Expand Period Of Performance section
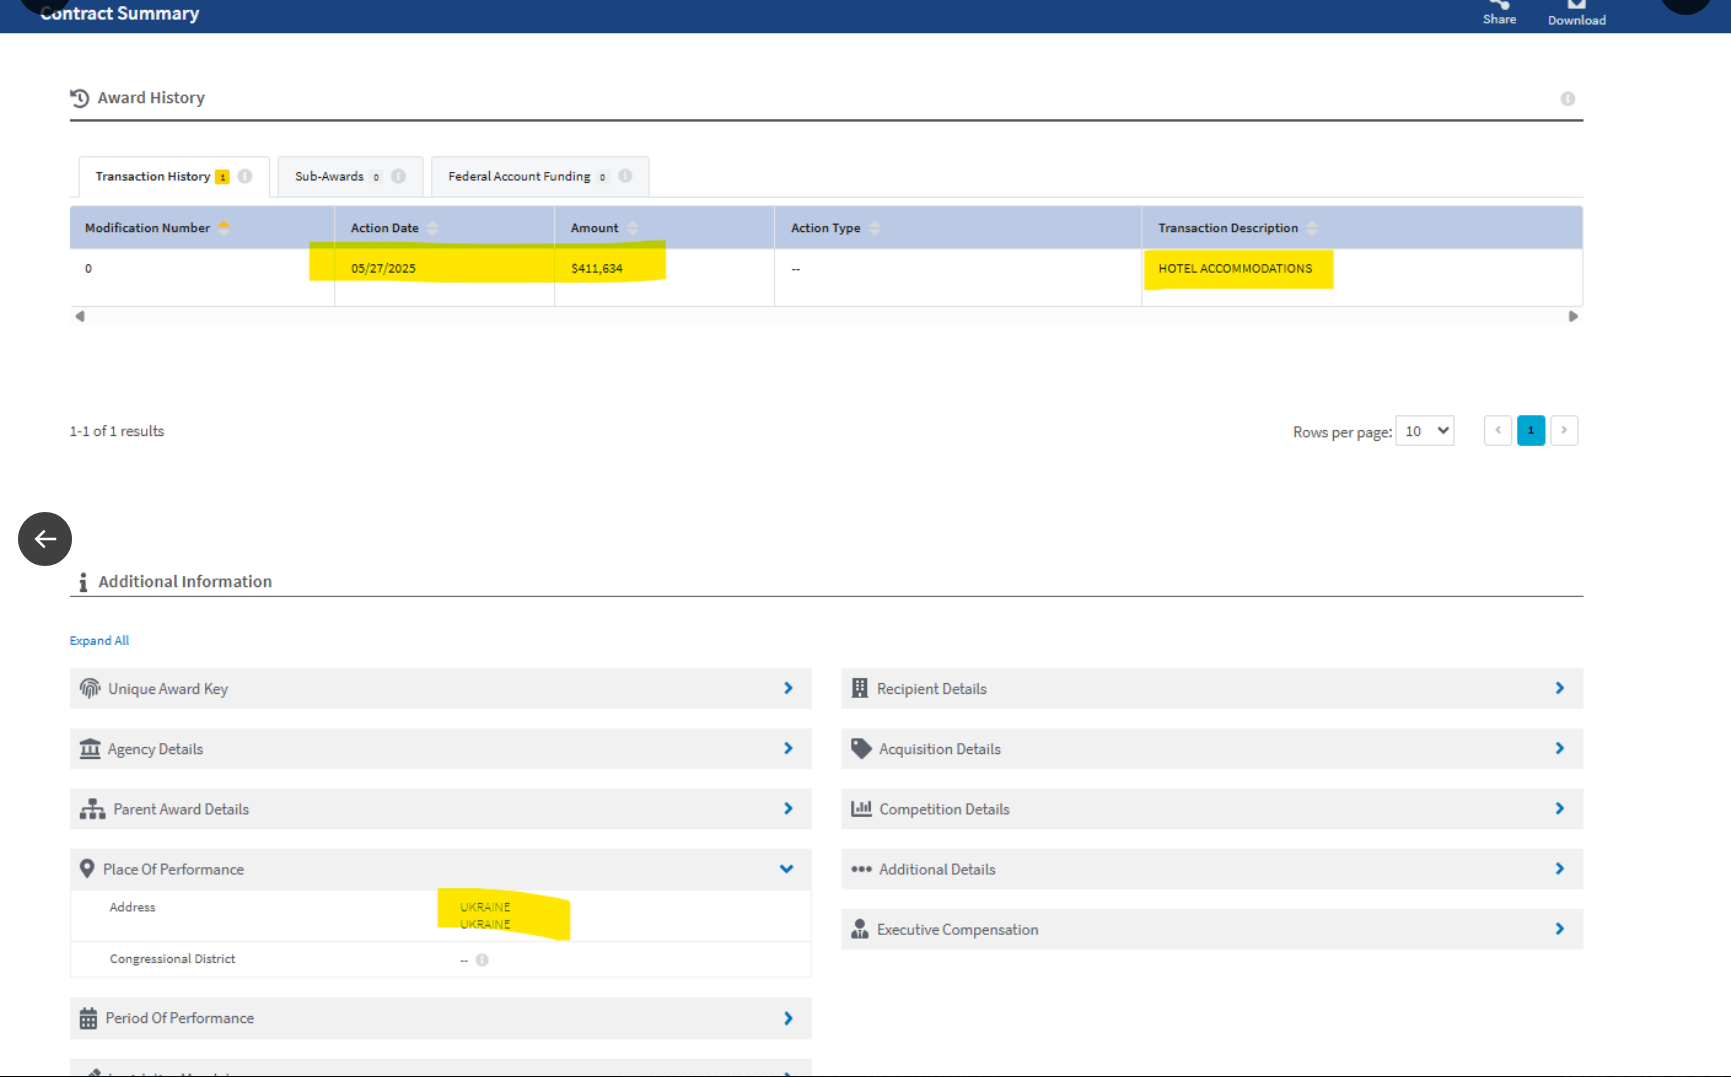Viewport: 1731px width, 1077px height. click(441, 1018)
